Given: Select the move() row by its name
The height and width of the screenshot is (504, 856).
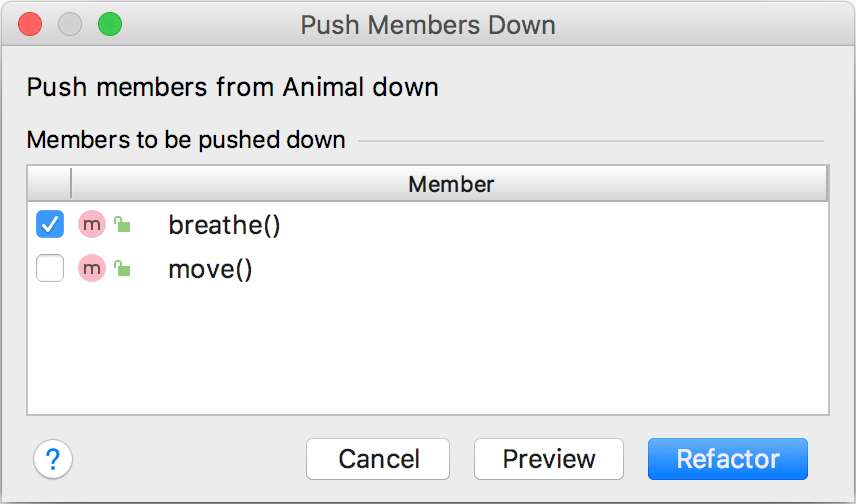Looking at the screenshot, I should [x=210, y=270].
